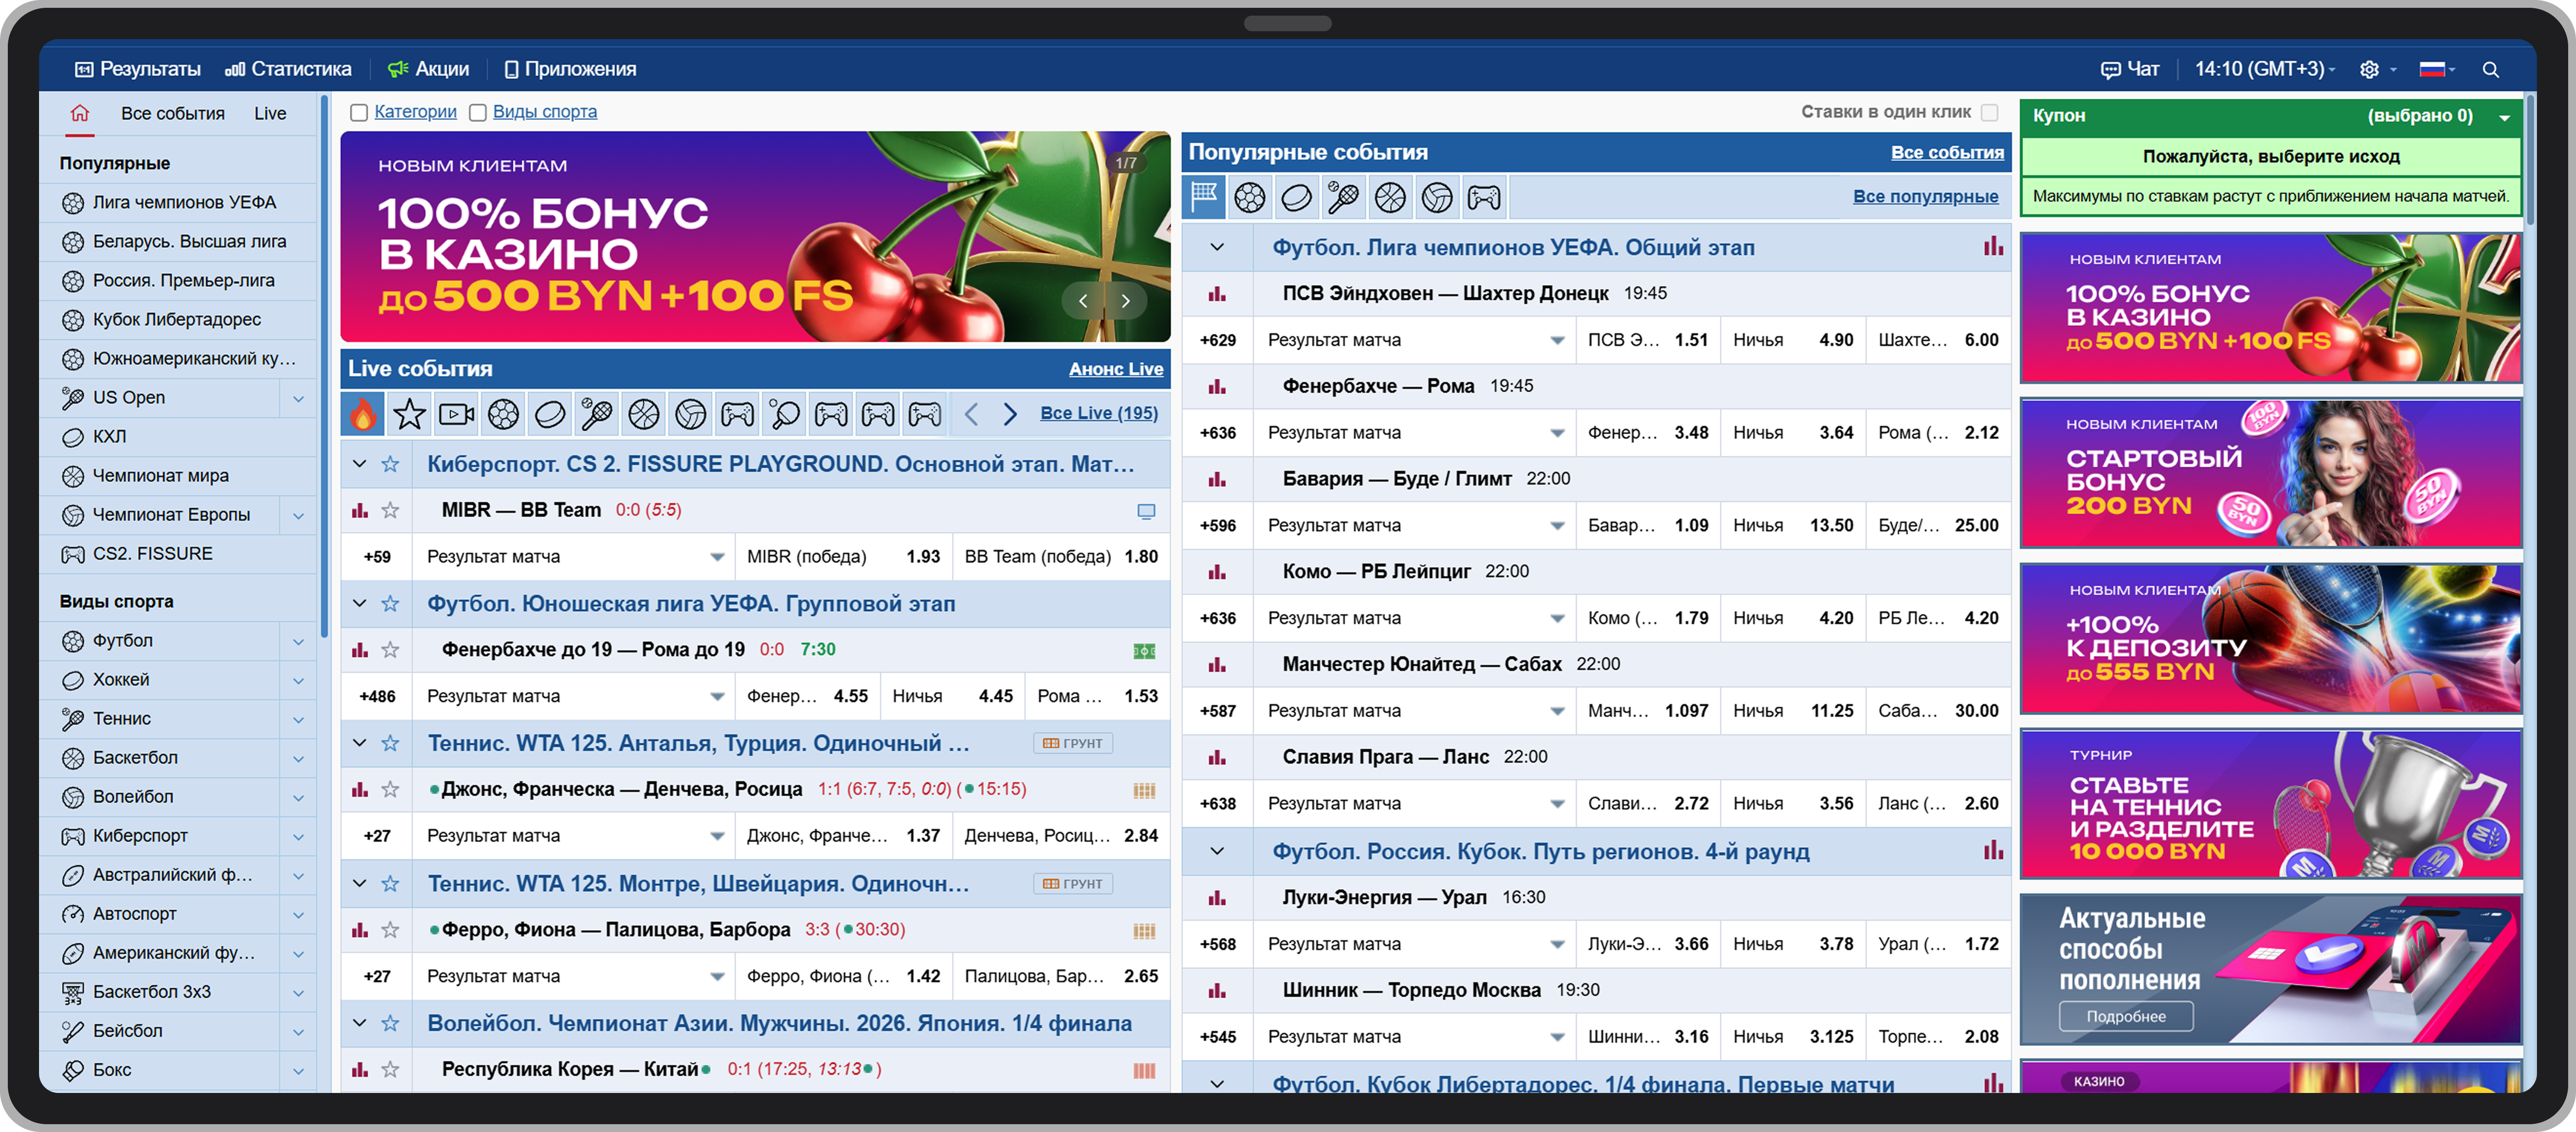
Task: Filter Популярные события by esports gamepad icon
Action: click(x=1484, y=197)
